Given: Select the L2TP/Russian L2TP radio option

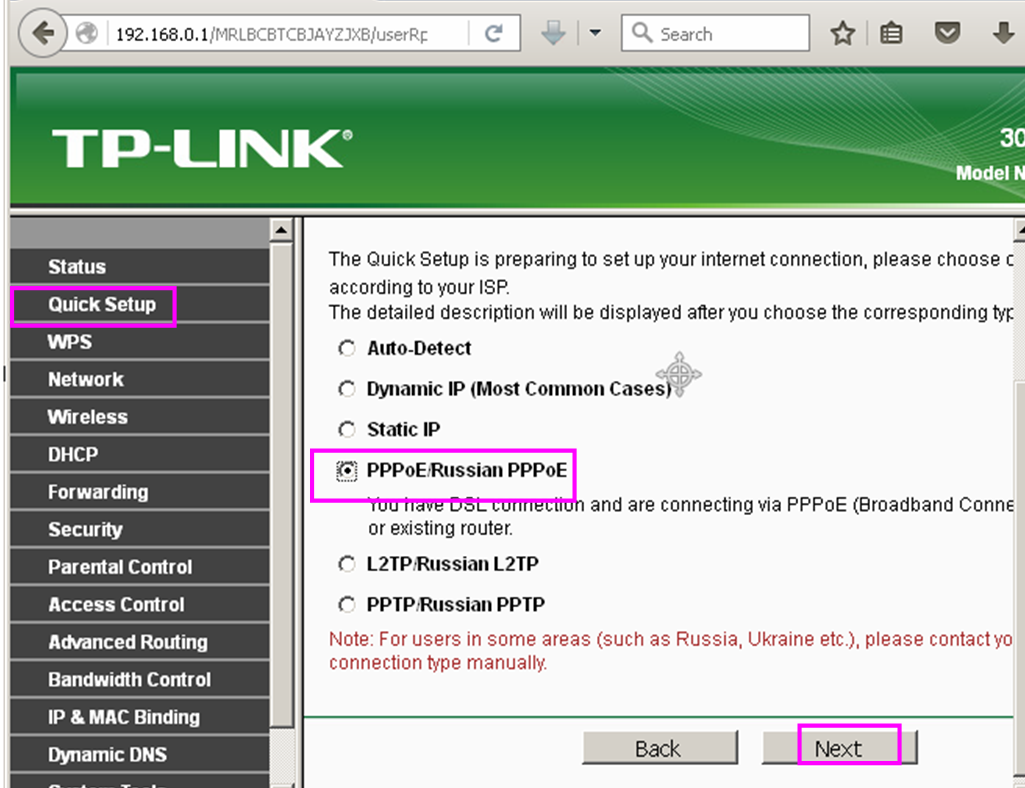Looking at the screenshot, I should click(x=346, y=564).
